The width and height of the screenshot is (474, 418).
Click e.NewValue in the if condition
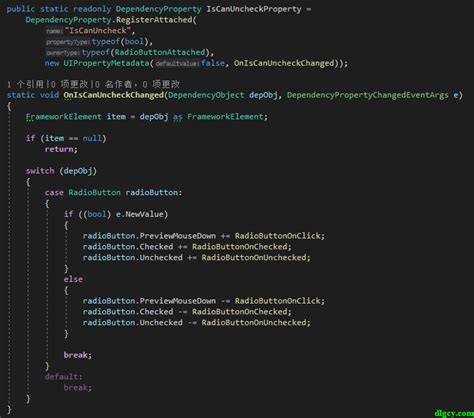tap(140, 214)
